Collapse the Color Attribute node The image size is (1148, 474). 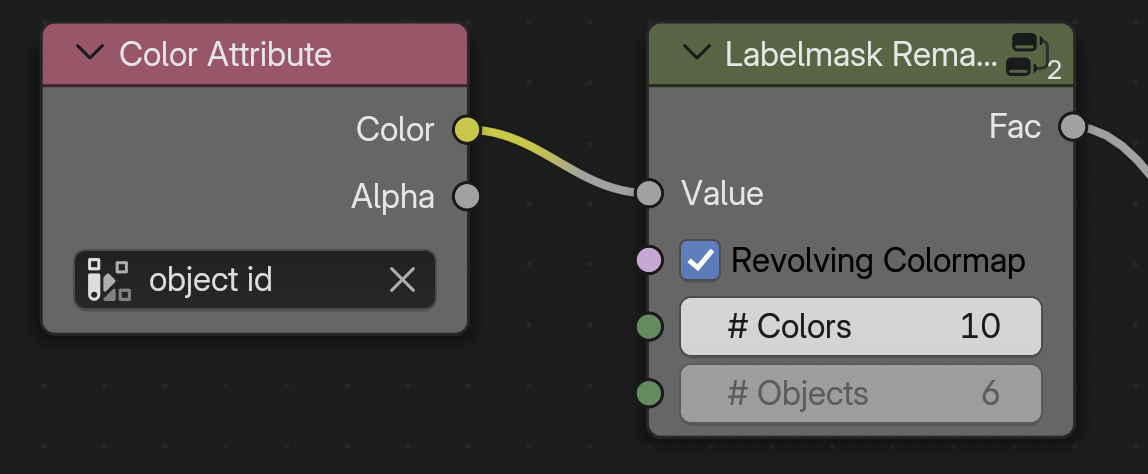(90, 53)
